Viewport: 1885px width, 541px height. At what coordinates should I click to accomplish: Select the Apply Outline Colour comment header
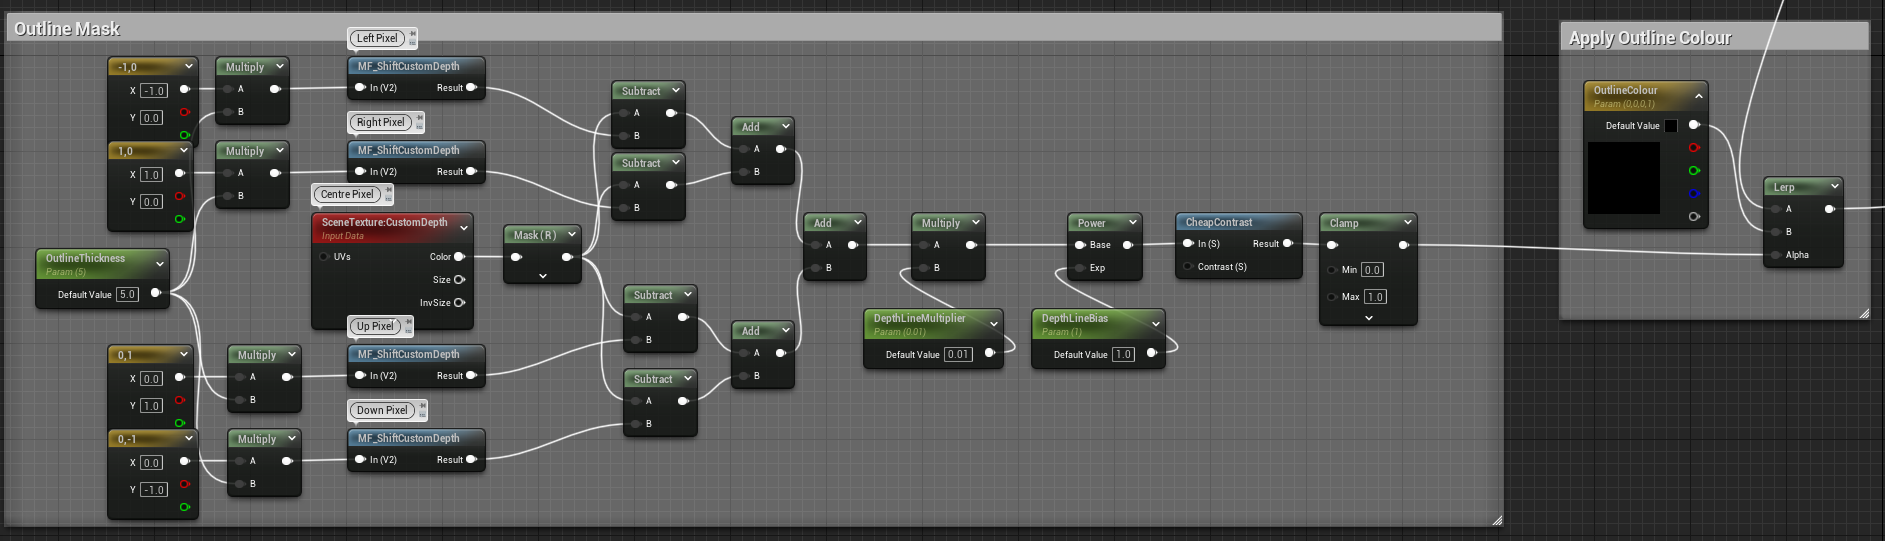1714,38
